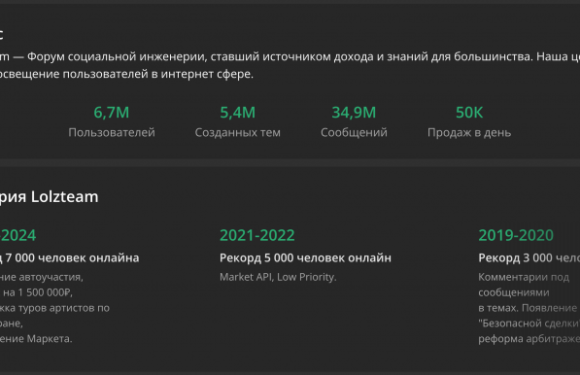The width and height of the screenshot is (580, 375).
Task: Click the 6,7M users statistic
Action: (x=111, y=112)
